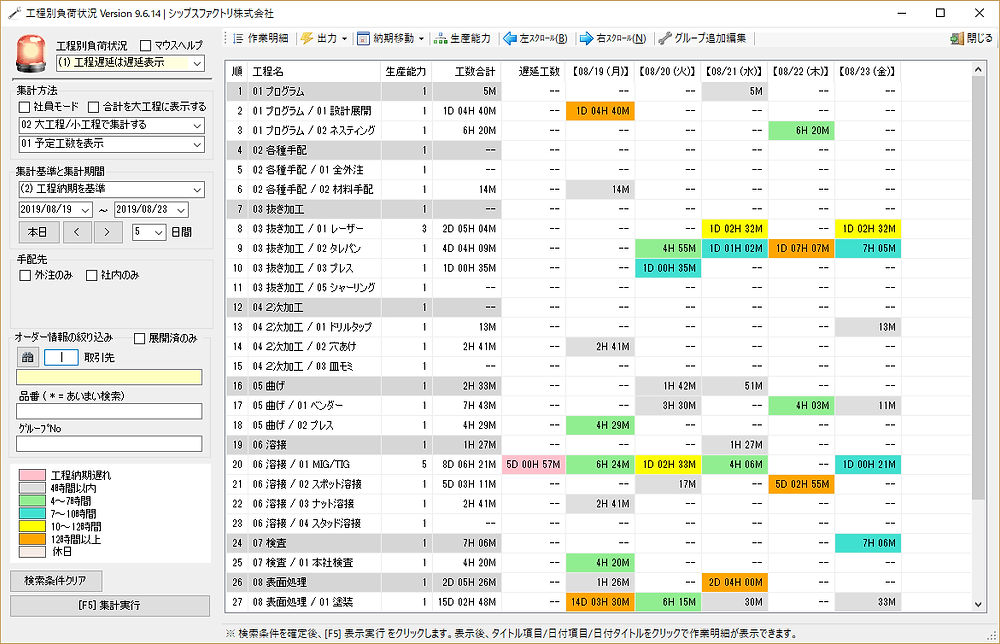Check 合計を大工程に表示する option
The height and width of the screenshot is (644, 1000).
(x=94, y=106)
